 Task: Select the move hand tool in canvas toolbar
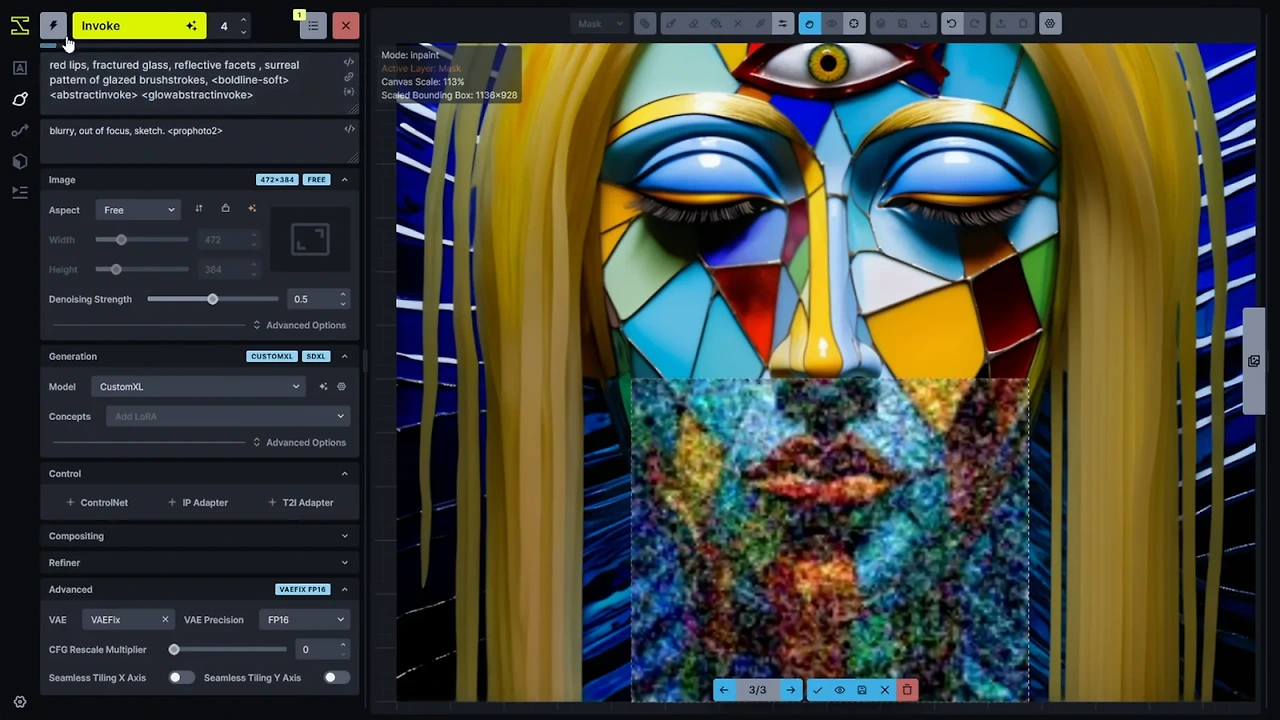click(x=809, y=24)
